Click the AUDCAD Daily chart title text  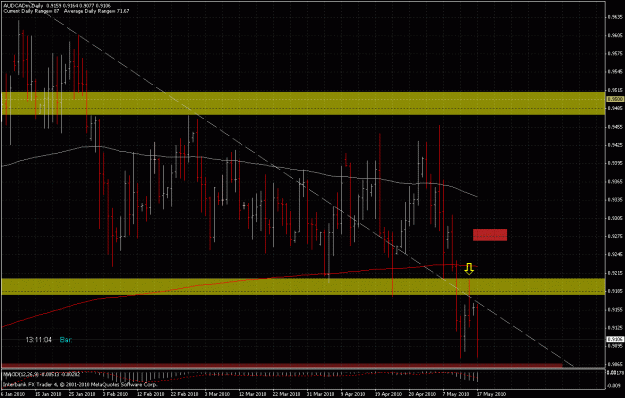pos(58,6)
